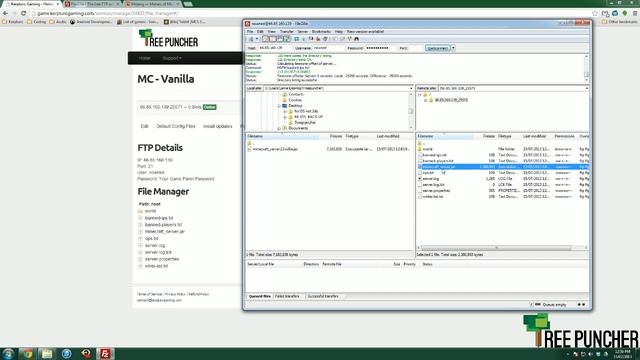Open the Transfer menu in FileZilla
Viewport: 640px width, 360px height.
coord(287,31)
